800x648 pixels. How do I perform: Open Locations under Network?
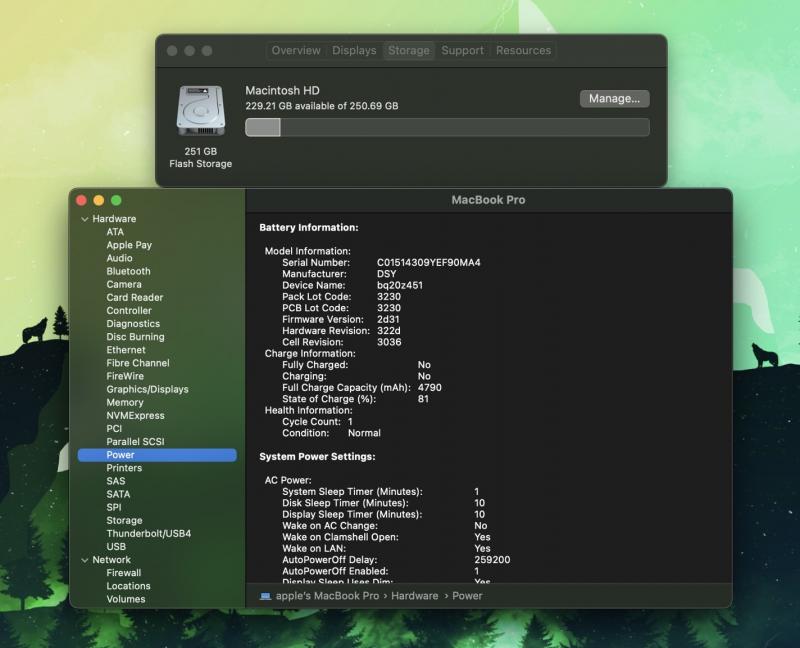(129, 586)
